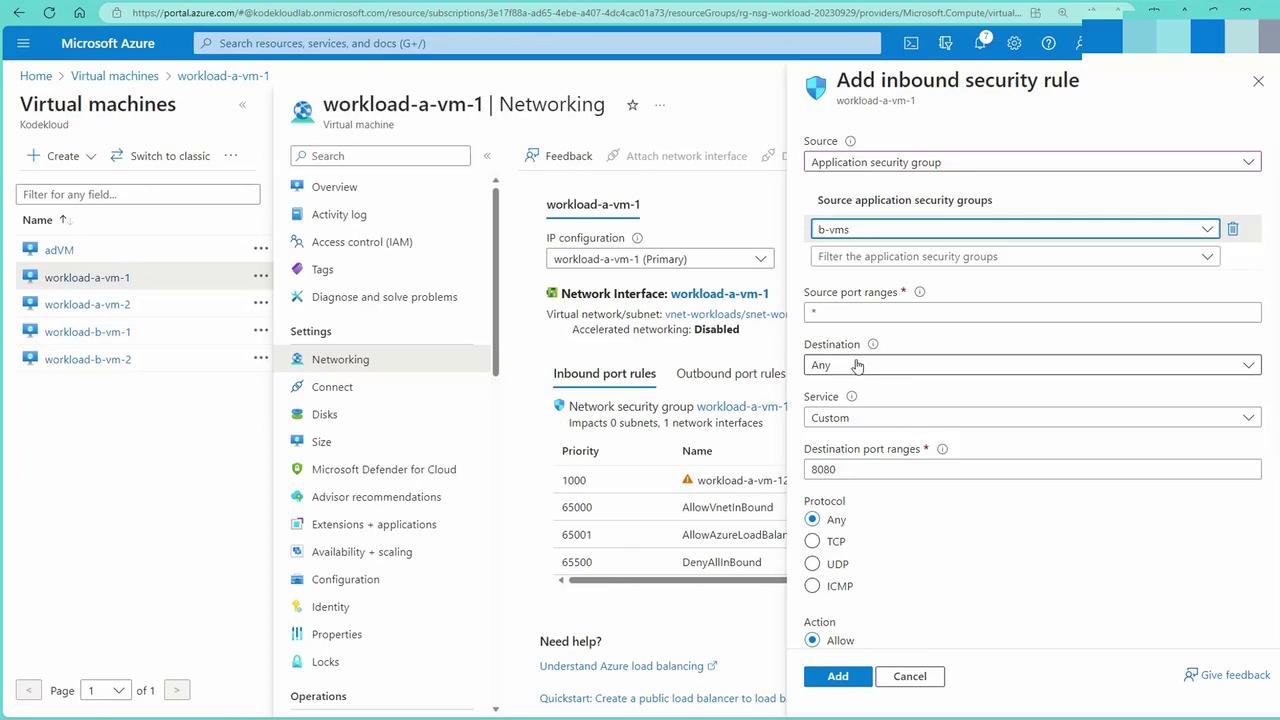The height and width of the screenshot is (720, 1280).
Task: Open the more options dots for adVM
Action: (x=261, y=249)
